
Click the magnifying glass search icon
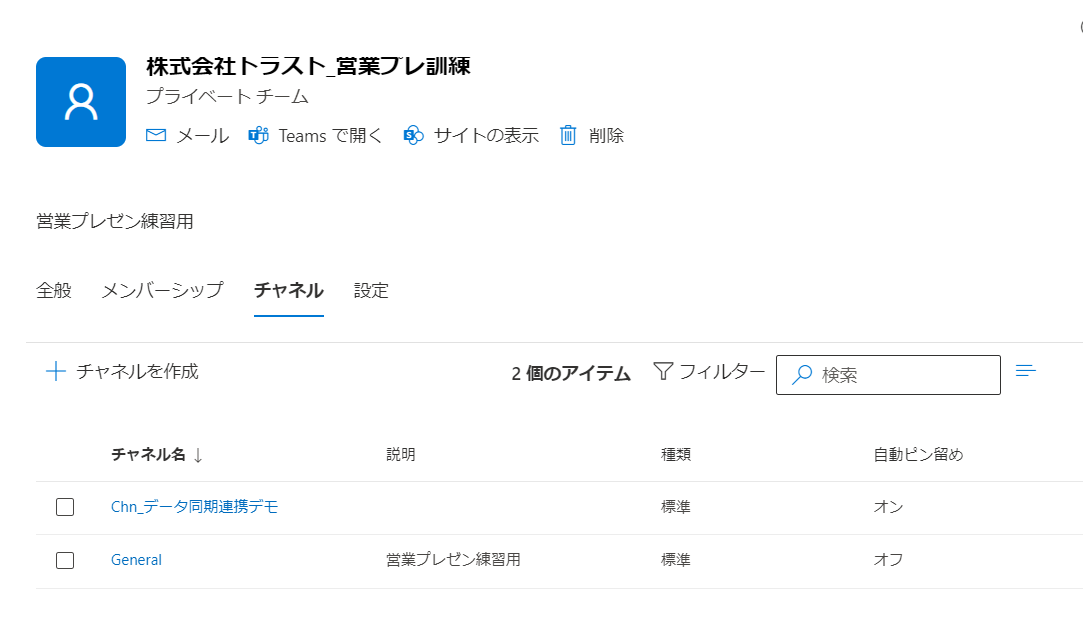pos(802,375)
